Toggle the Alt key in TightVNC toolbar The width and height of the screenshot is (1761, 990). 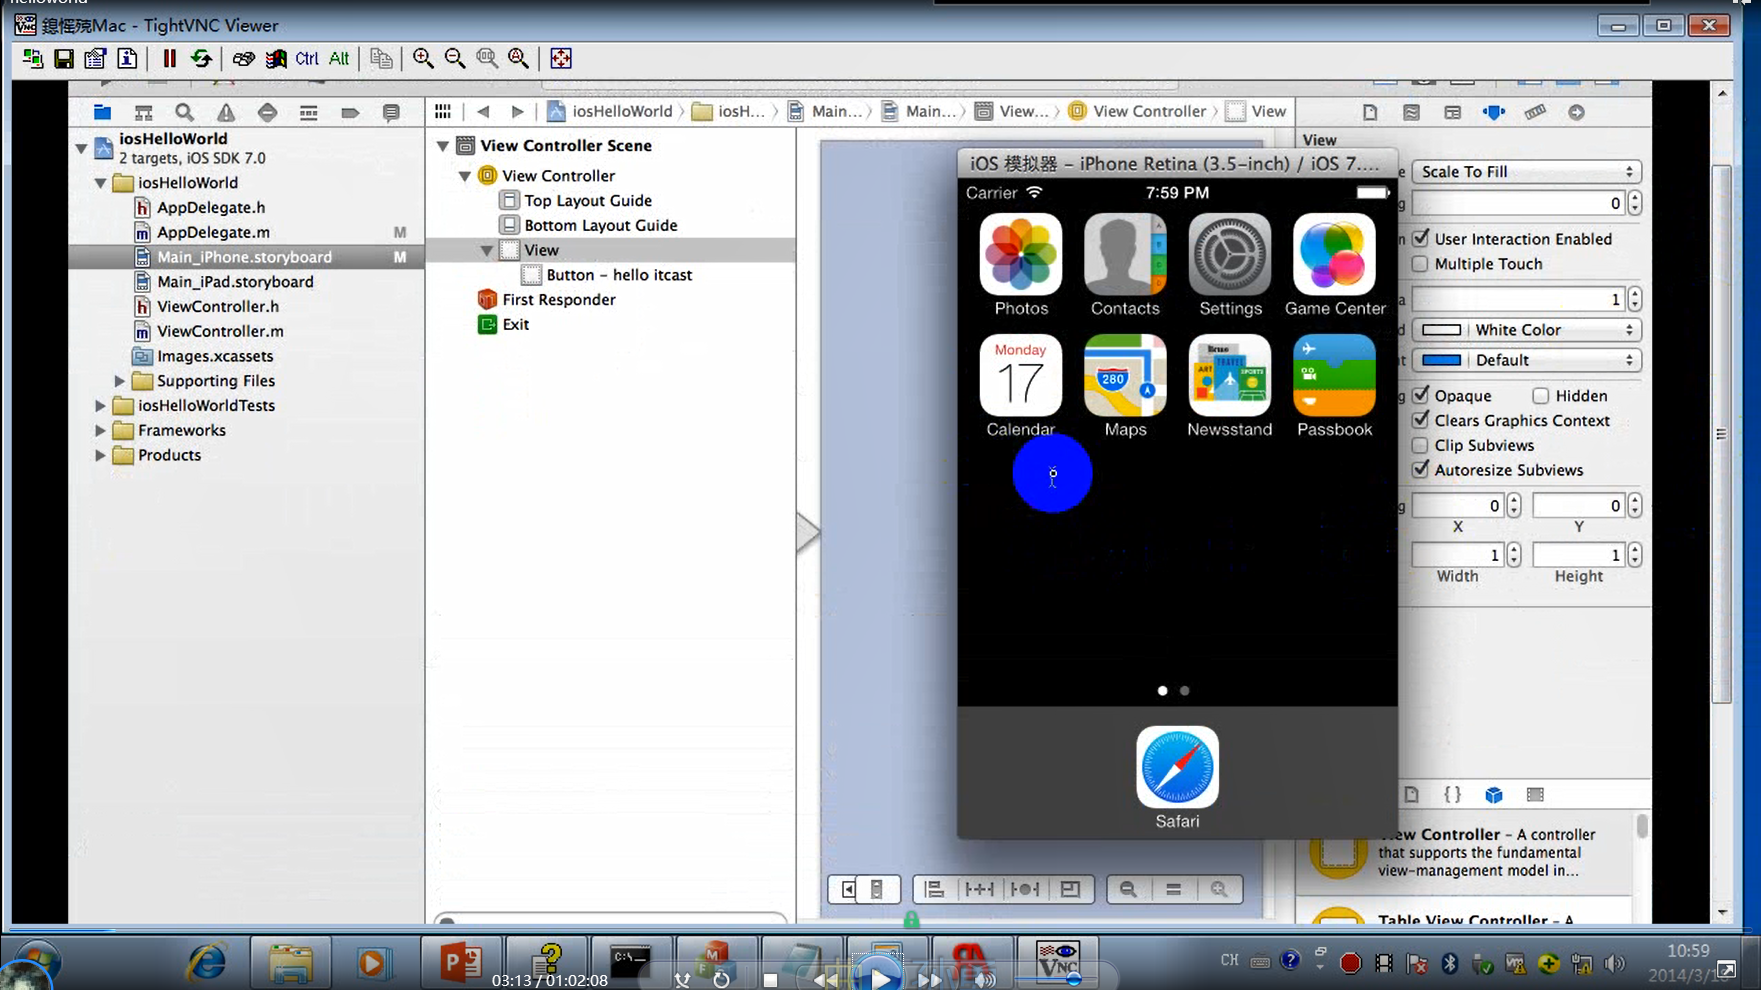339,59
